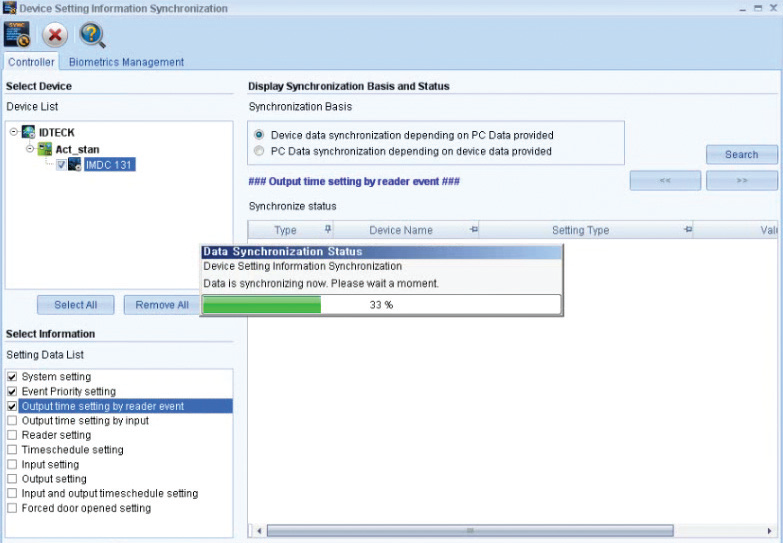783x543 pixels.
Task: Click the Act_stan controller group icon
Action: [x=44, y=149]
